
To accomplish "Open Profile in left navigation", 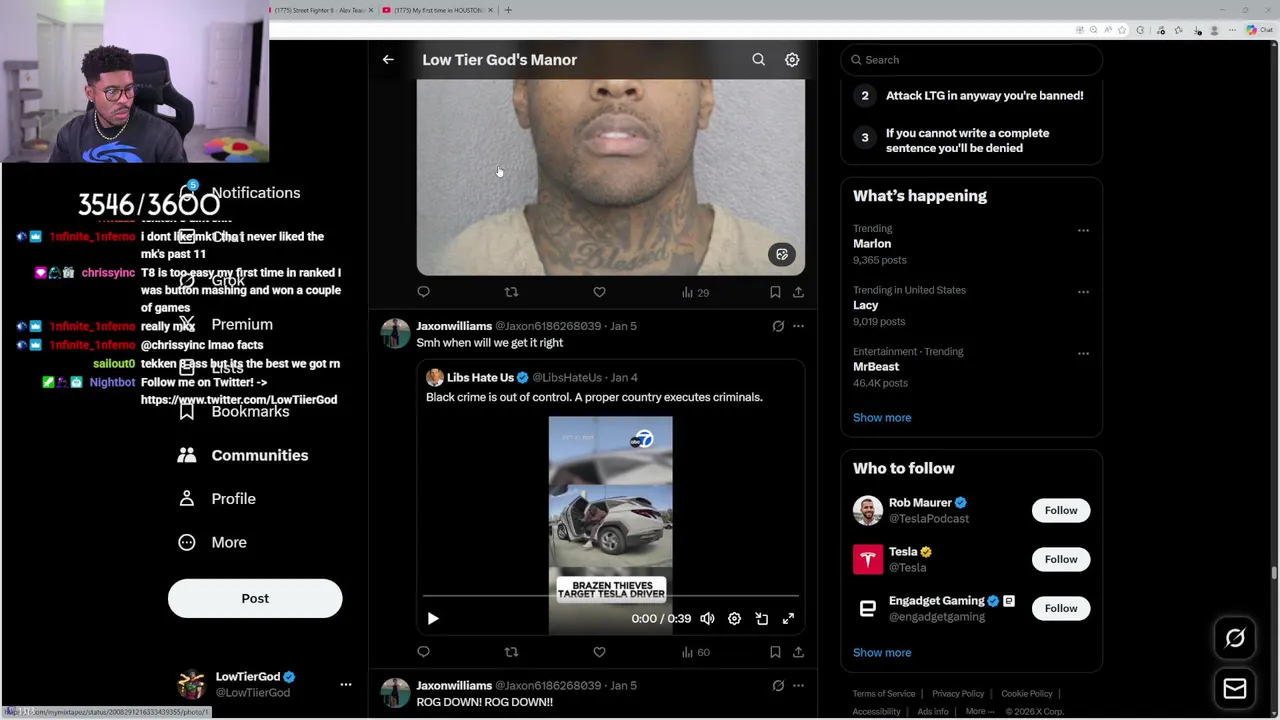I will pyautogui.click(x=217, y=499).
